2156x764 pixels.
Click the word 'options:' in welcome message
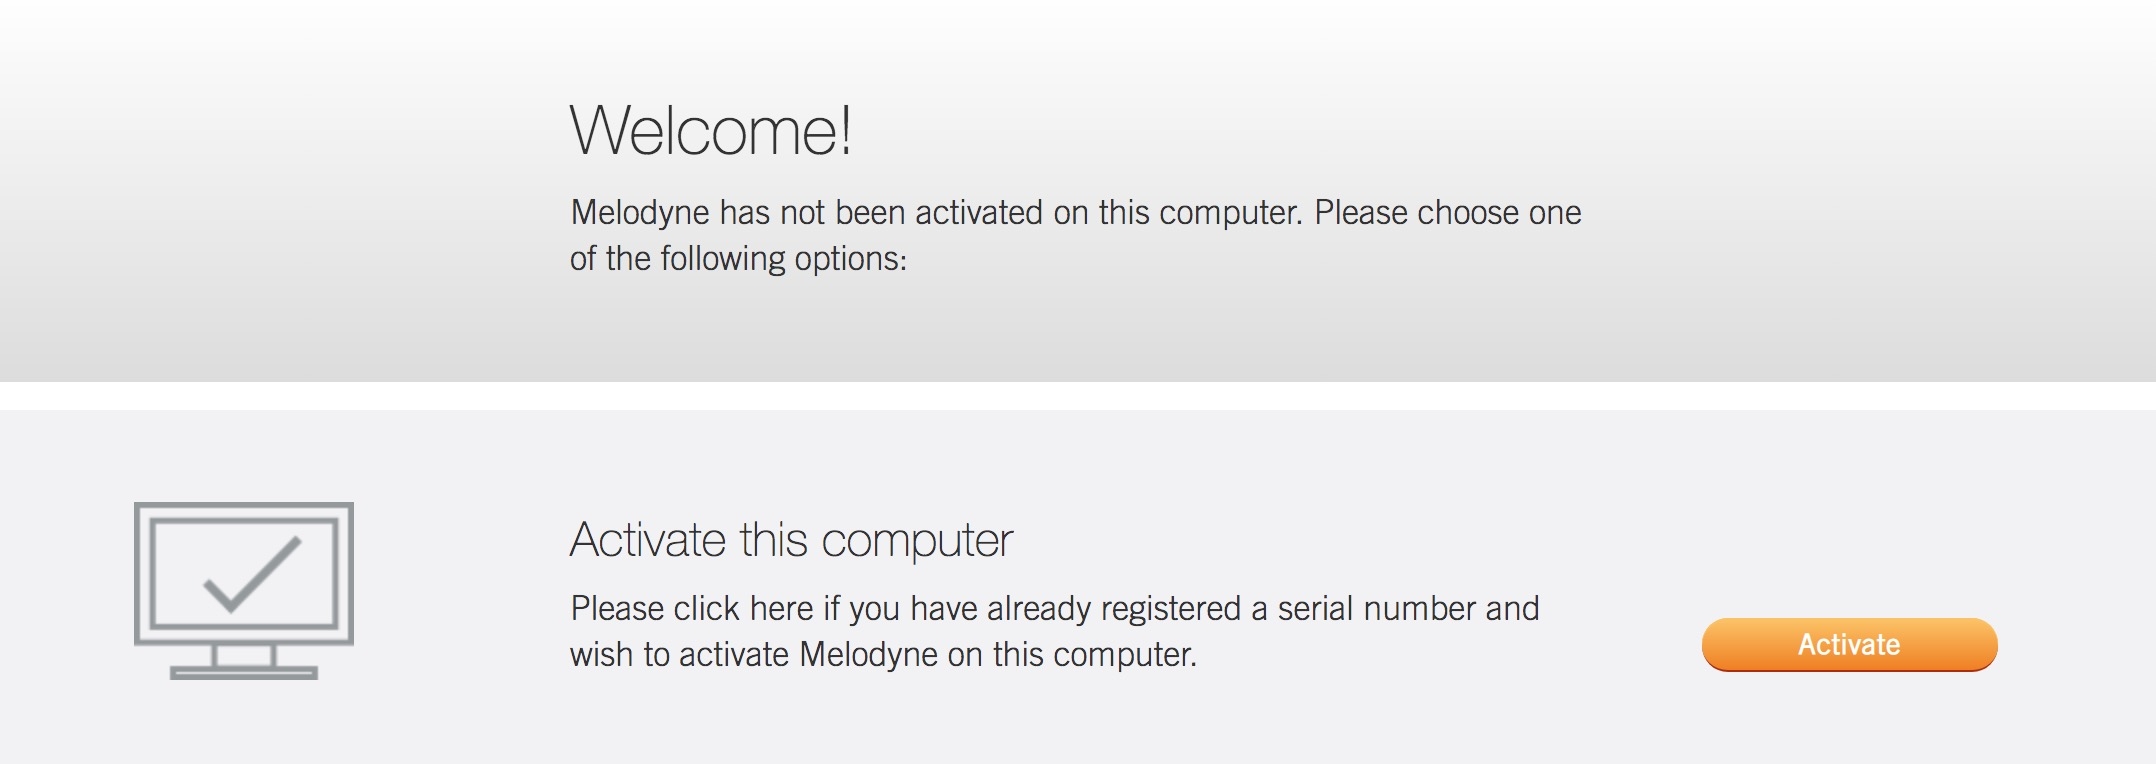pyautogui.click(x=850, y=259)
